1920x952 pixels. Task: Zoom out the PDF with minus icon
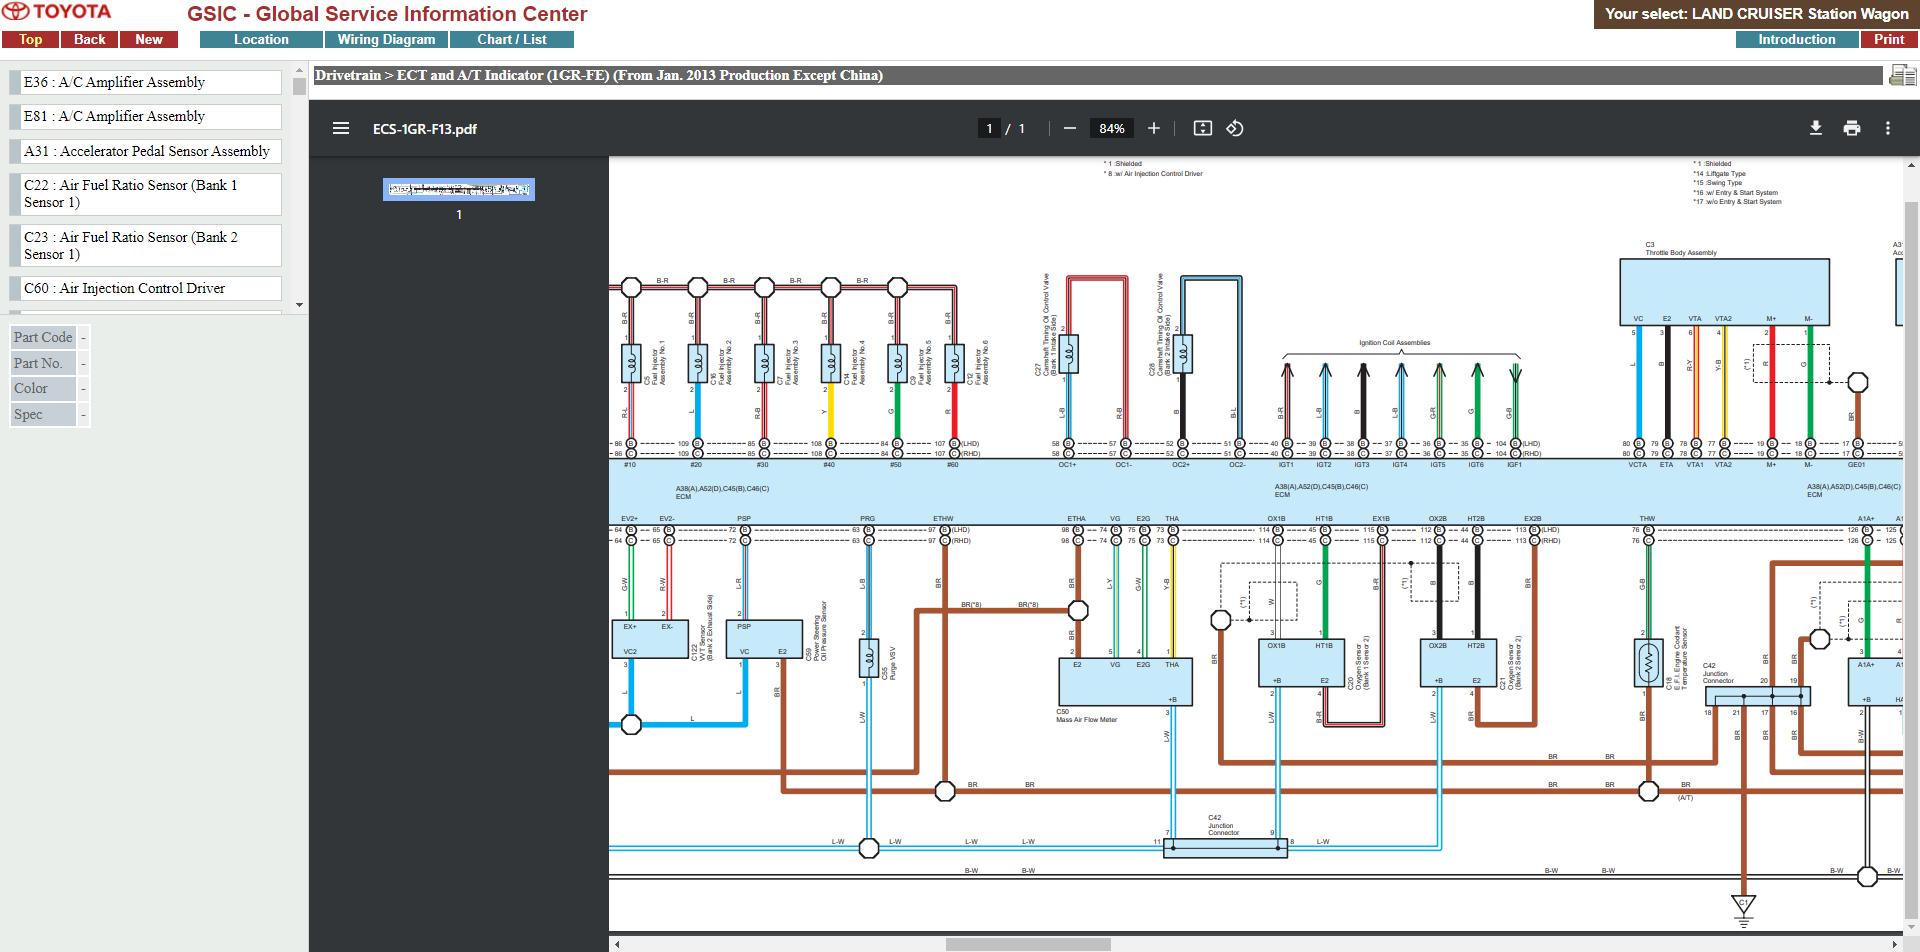(x=1070, y=128)
